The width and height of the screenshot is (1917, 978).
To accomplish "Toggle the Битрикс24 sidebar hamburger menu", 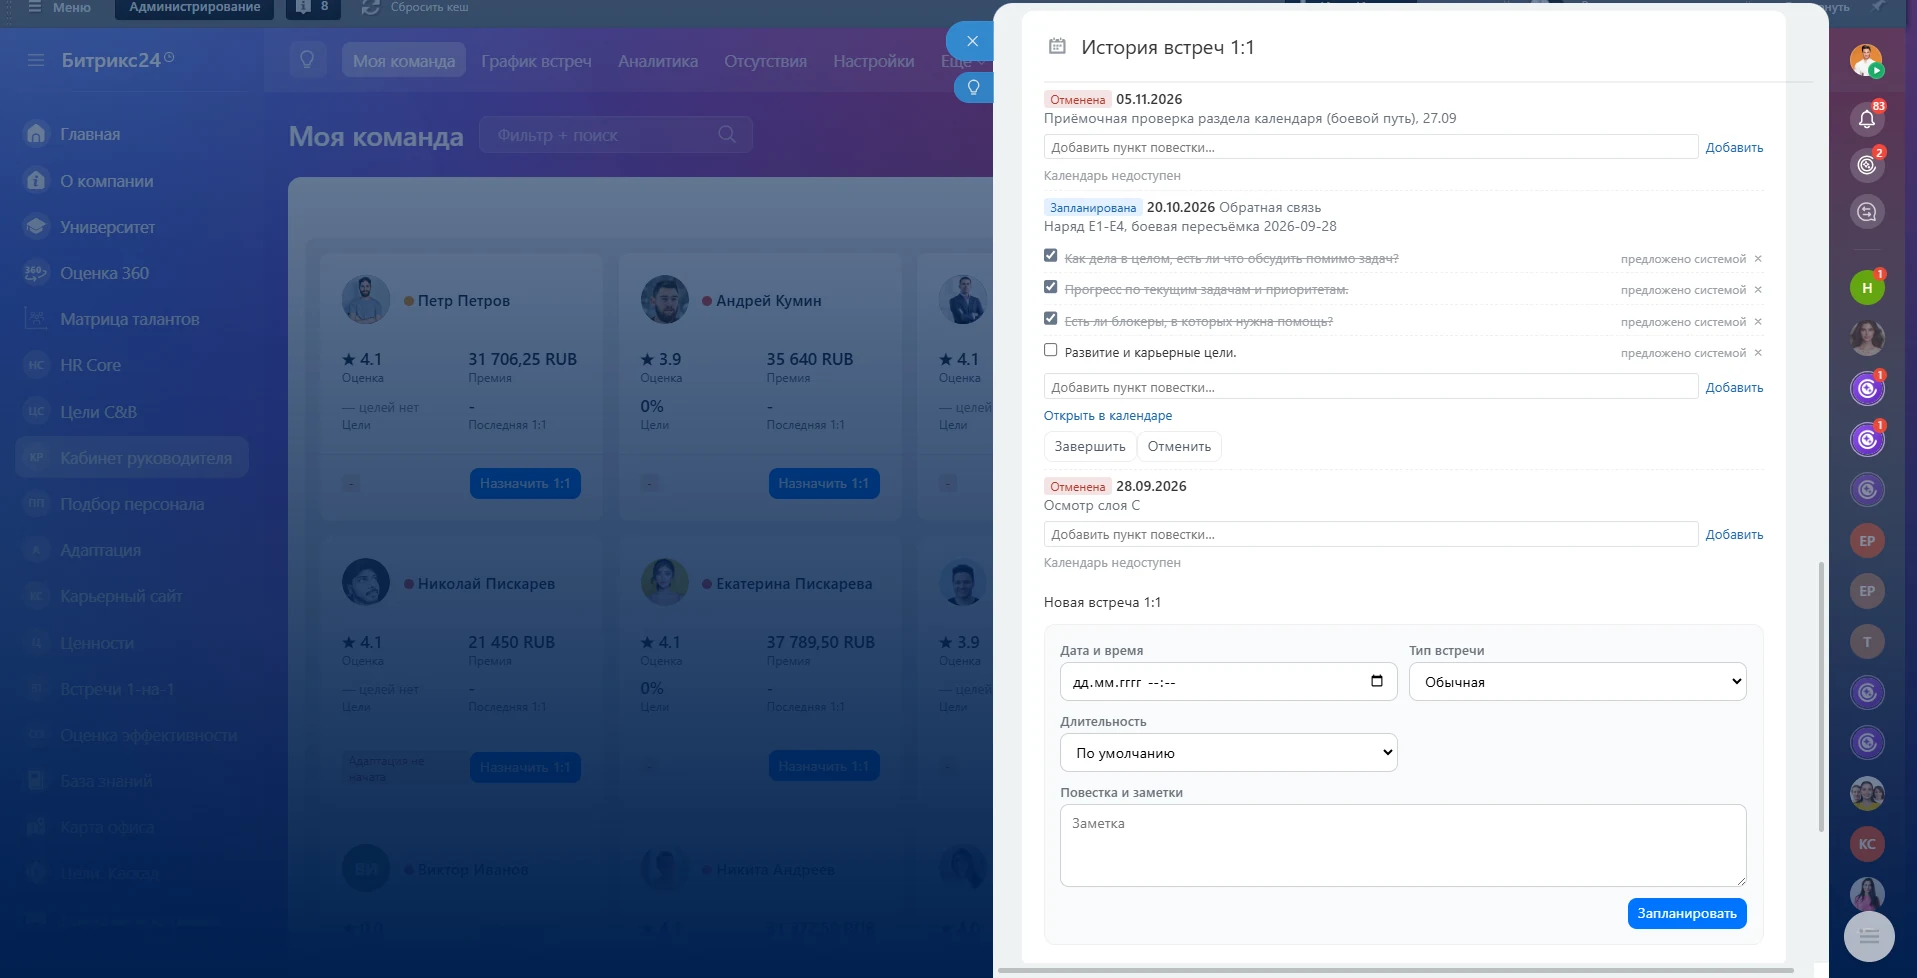I will point(36,60).
